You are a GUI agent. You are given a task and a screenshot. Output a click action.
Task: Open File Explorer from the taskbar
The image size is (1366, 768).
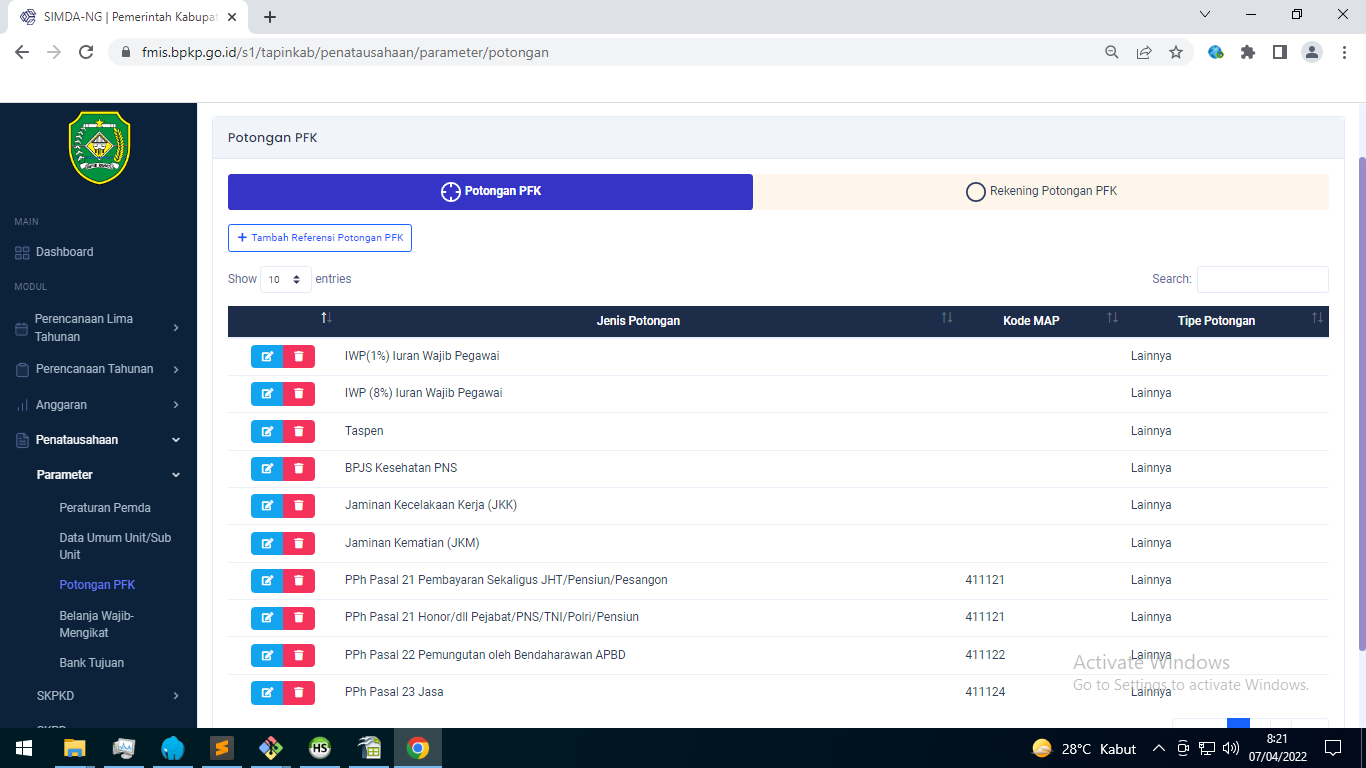pyautogui.click(x=75, y=748)
